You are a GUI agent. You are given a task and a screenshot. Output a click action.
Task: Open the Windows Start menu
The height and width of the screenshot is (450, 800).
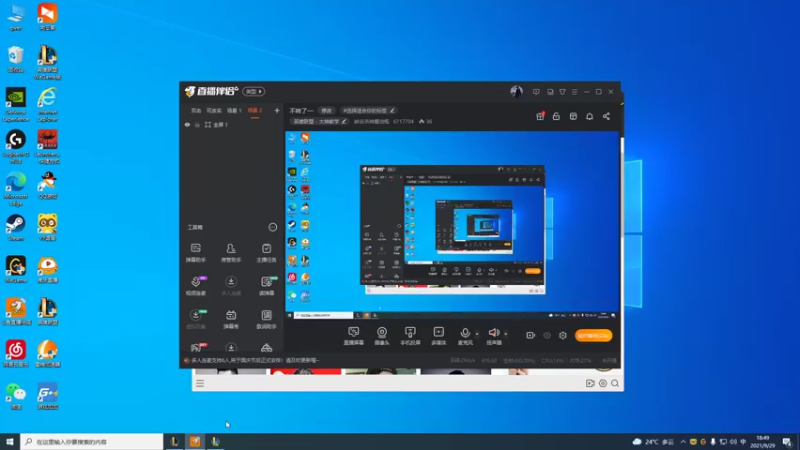tap(10, 441)
